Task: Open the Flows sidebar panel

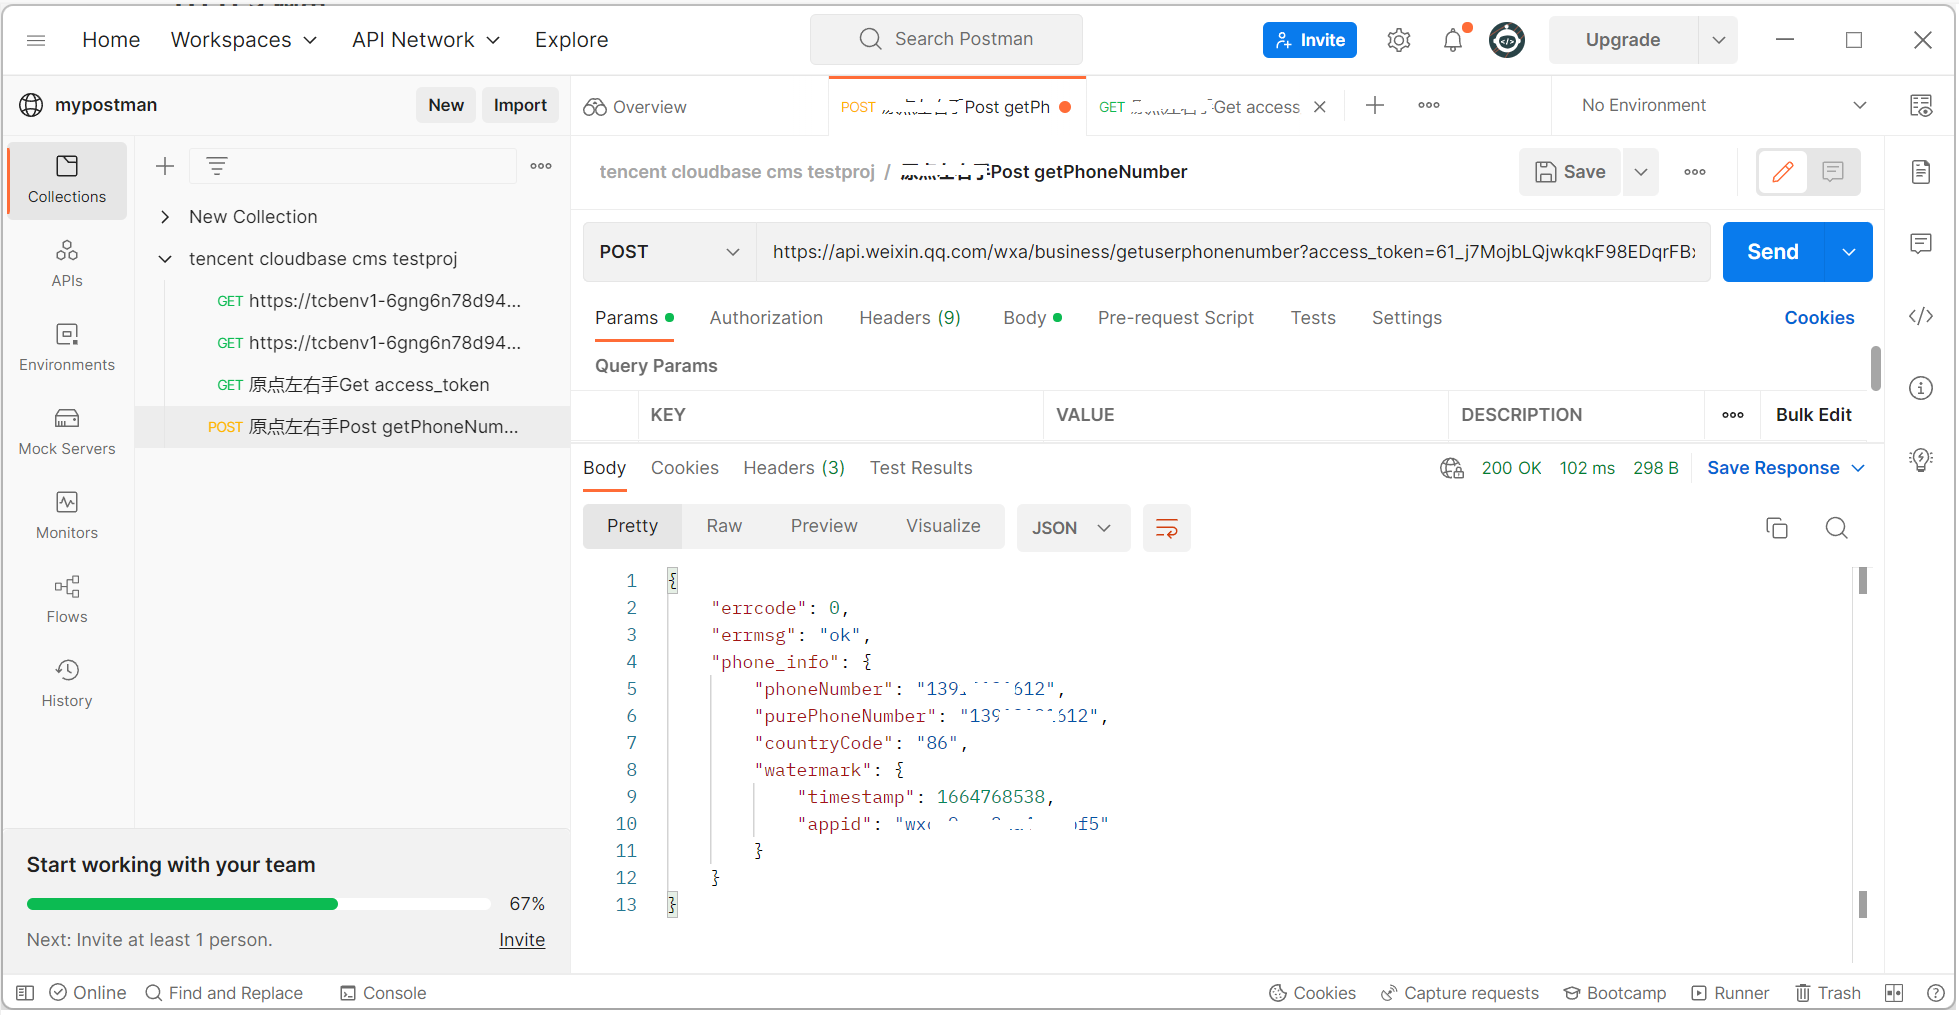Action: tap(67, 600)
